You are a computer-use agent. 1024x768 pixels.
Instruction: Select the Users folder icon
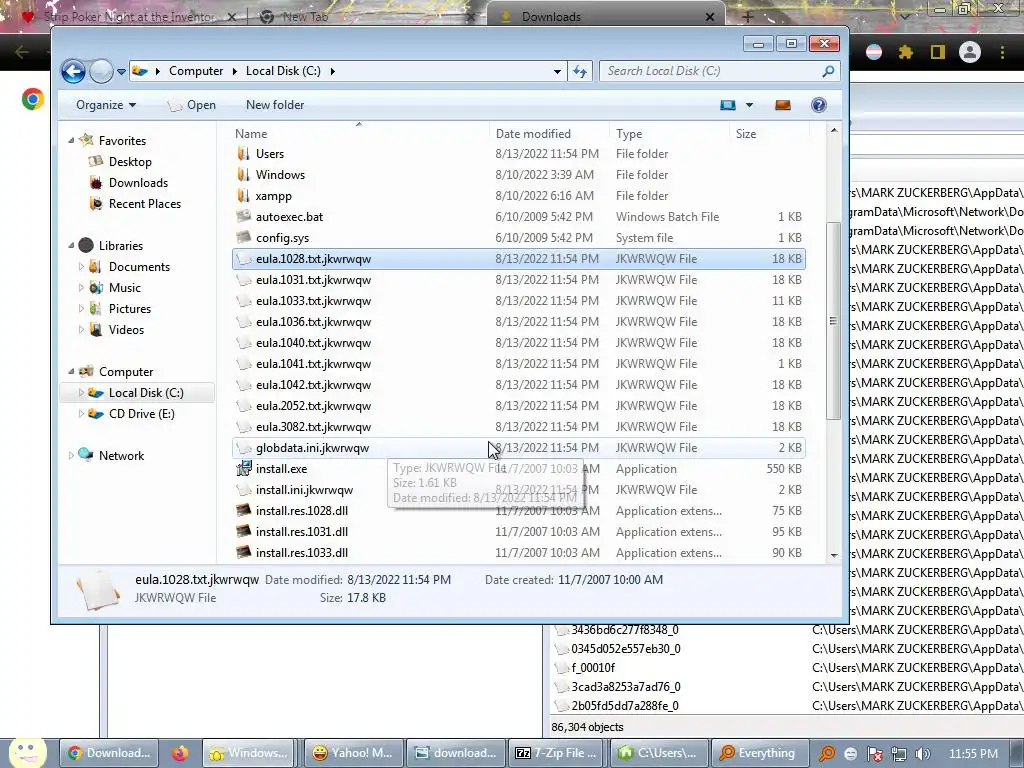[244, 154]
